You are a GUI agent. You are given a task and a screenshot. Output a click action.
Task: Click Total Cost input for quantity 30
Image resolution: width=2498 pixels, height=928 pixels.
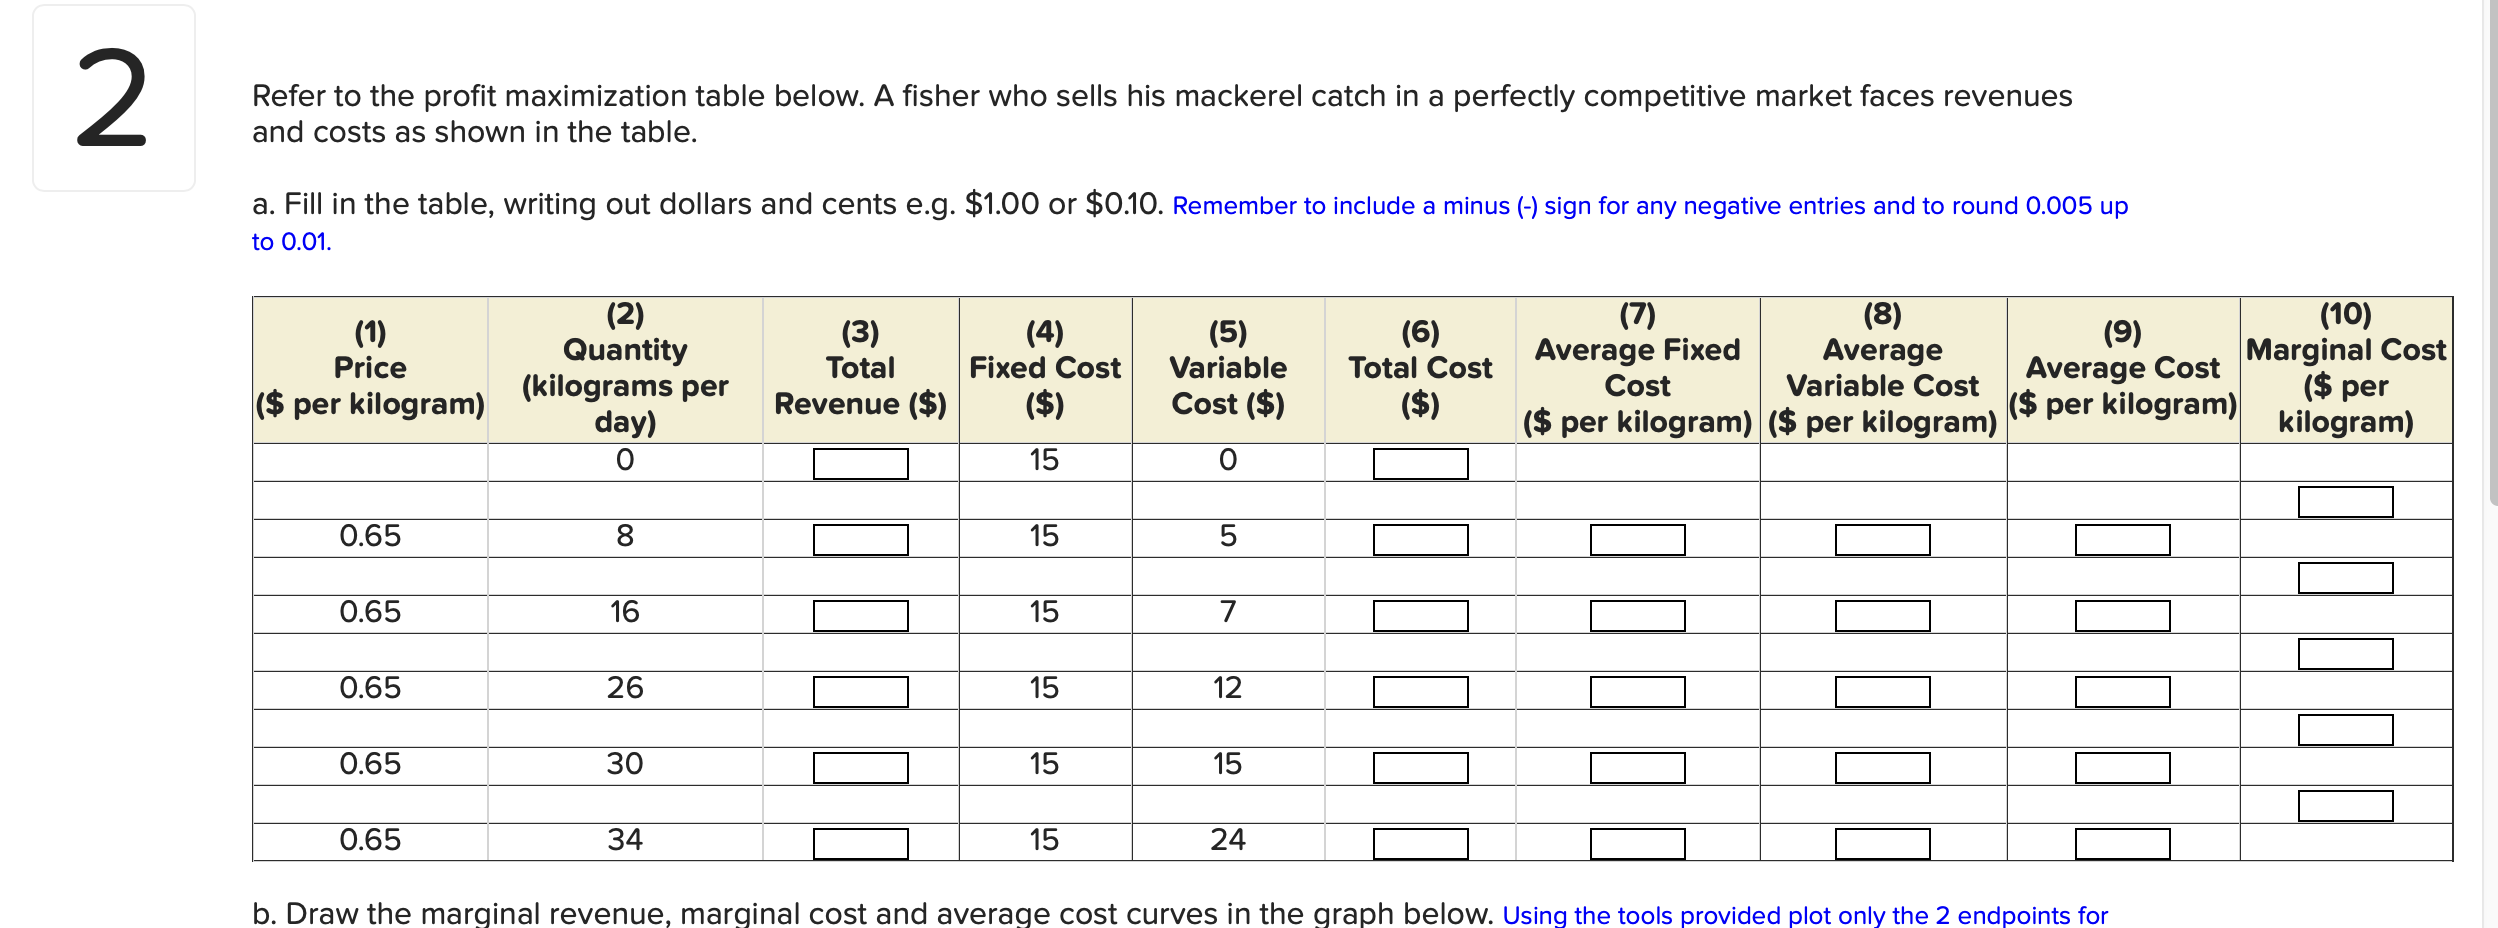tap(1420, 766)
